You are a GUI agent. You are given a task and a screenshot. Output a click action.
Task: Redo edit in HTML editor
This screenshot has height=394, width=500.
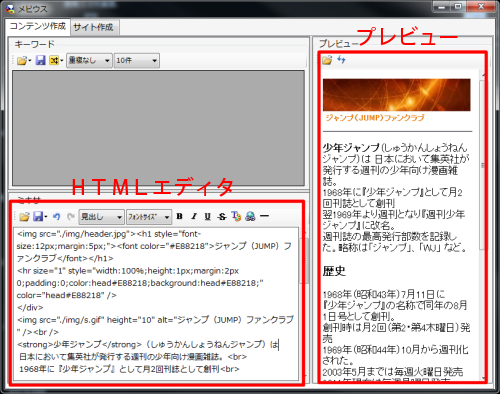tap(70, 217)
